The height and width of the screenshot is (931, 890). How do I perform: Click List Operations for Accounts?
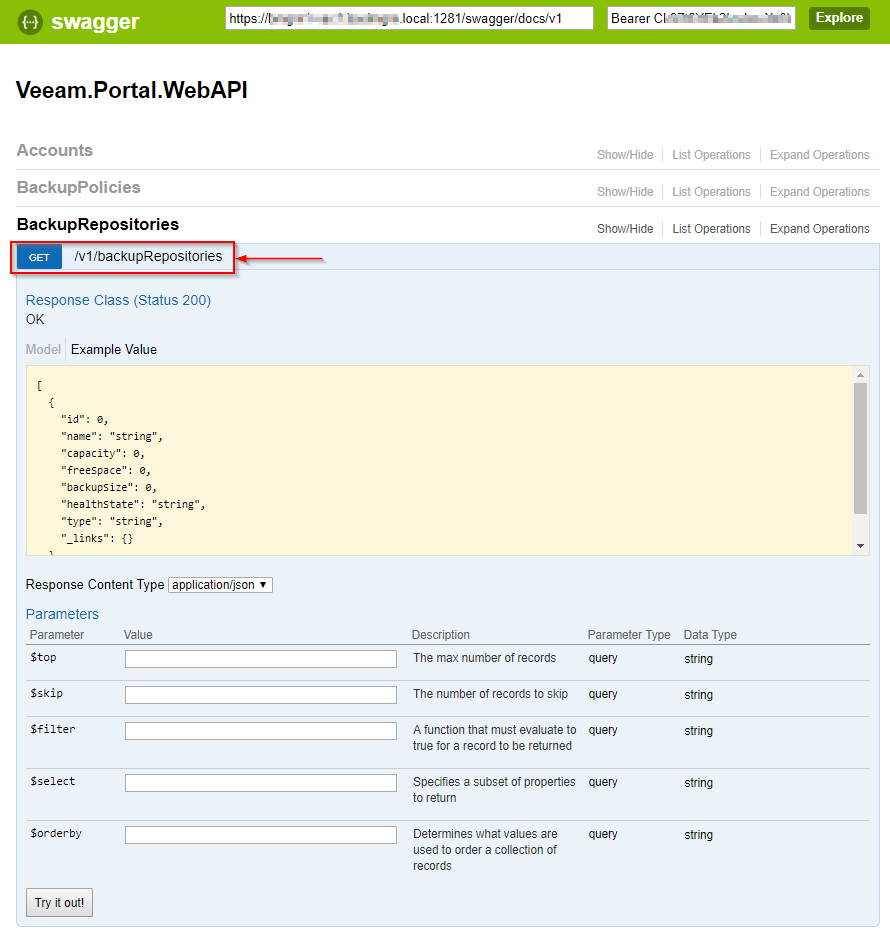[x=711, y=155]
